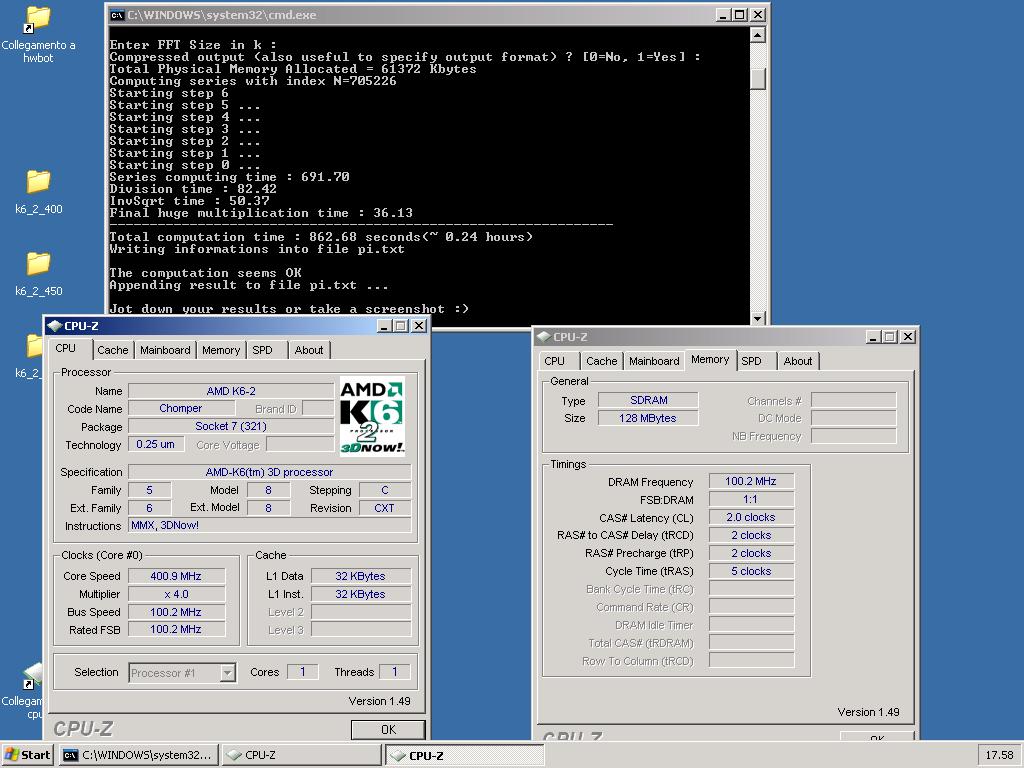The height and width of the screenshot is (768, 1024).
Task: Open the Memory tab in left CPU-Z
Action: tap(221, 350)
